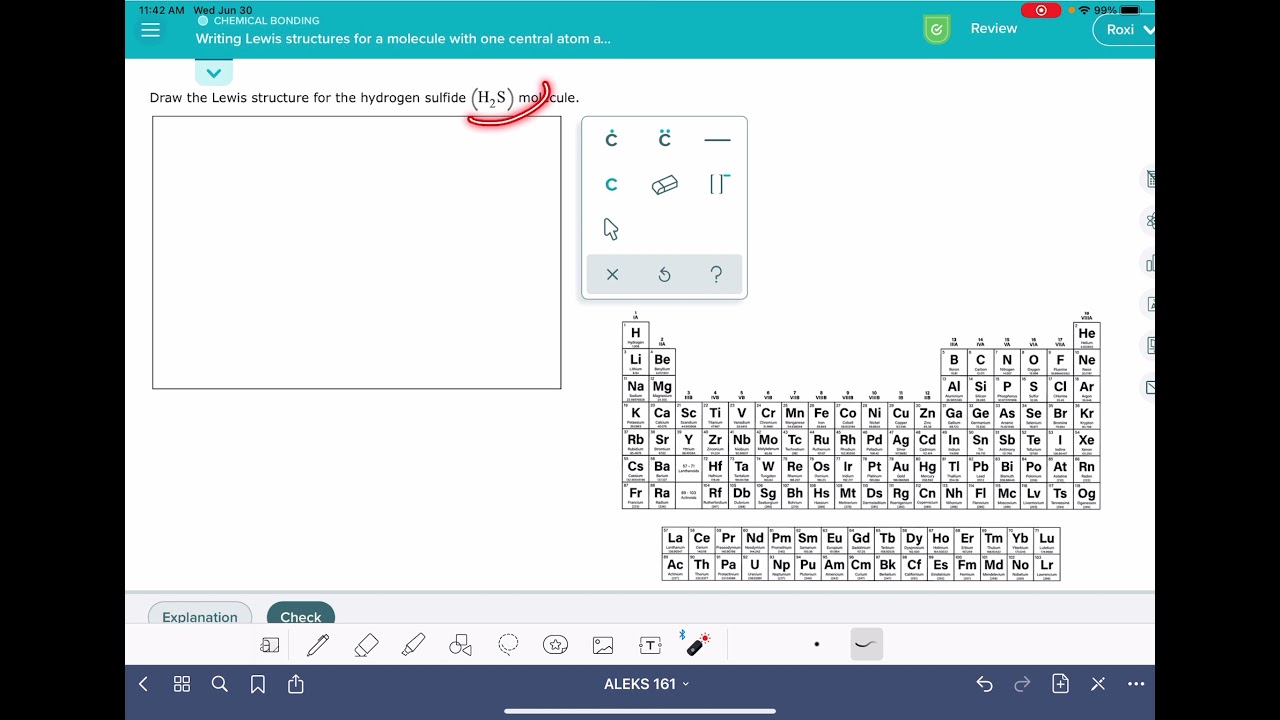Image resolution: width=1280 pixels, height=720 pixels.
Task: Clear drawing with the X button
Action: point(612,274)
